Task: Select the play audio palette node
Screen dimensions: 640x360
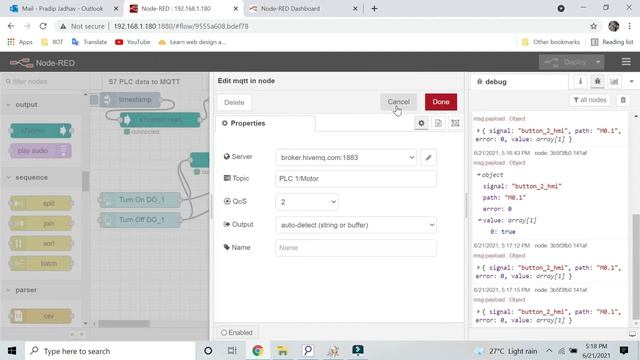Action: coord(40,151)
